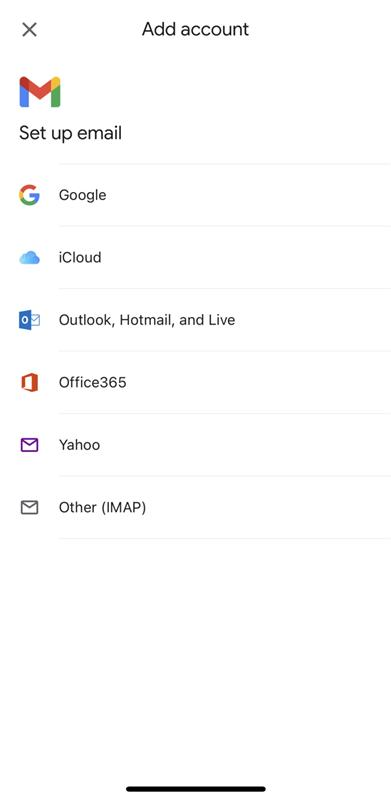Tap the Gmail logo icon

pyautogui.click(x=40, y=92)
